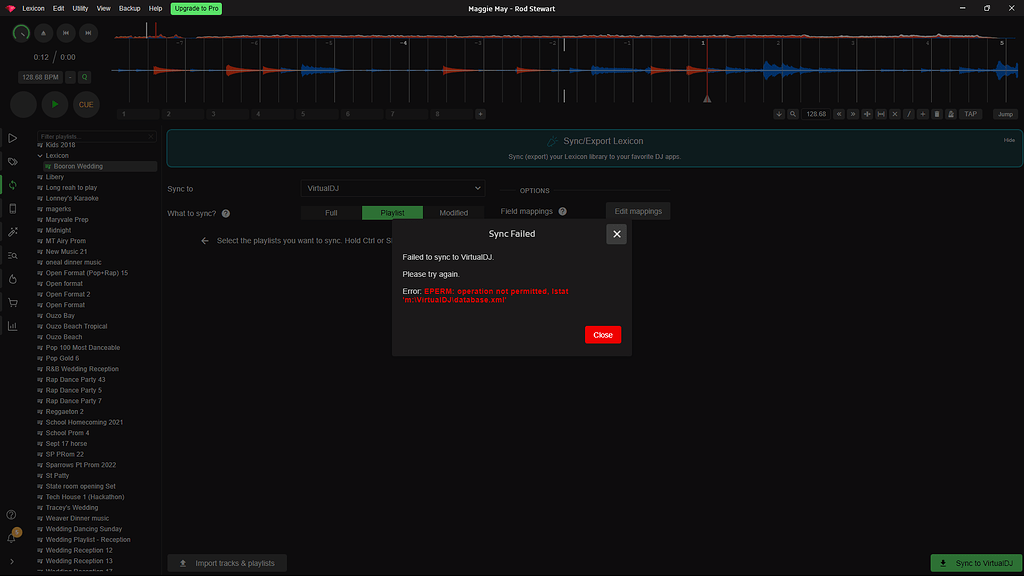The width and height of the screenshot is (1024, 576).
Task: Open the Sync sidebar icon
Action: click(x=12, y=185)
